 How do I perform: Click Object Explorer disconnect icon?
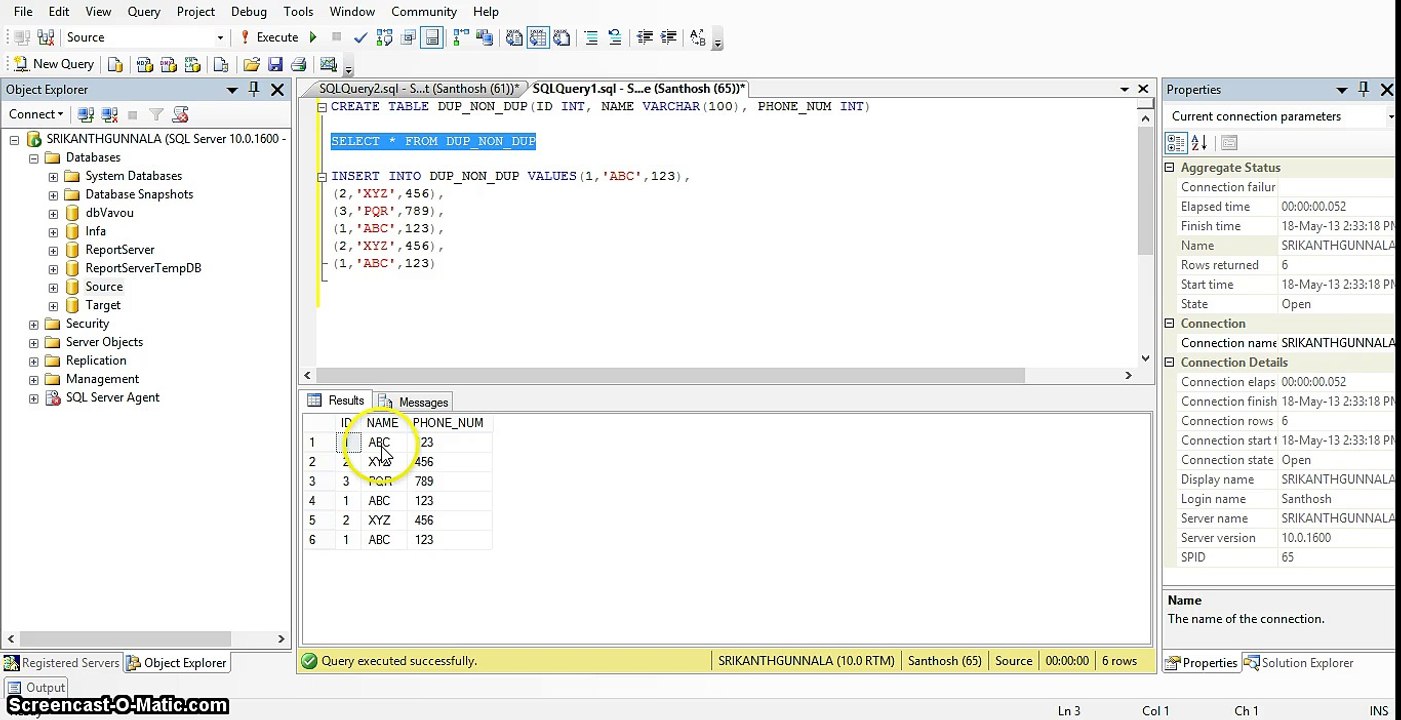coord(109,115)
